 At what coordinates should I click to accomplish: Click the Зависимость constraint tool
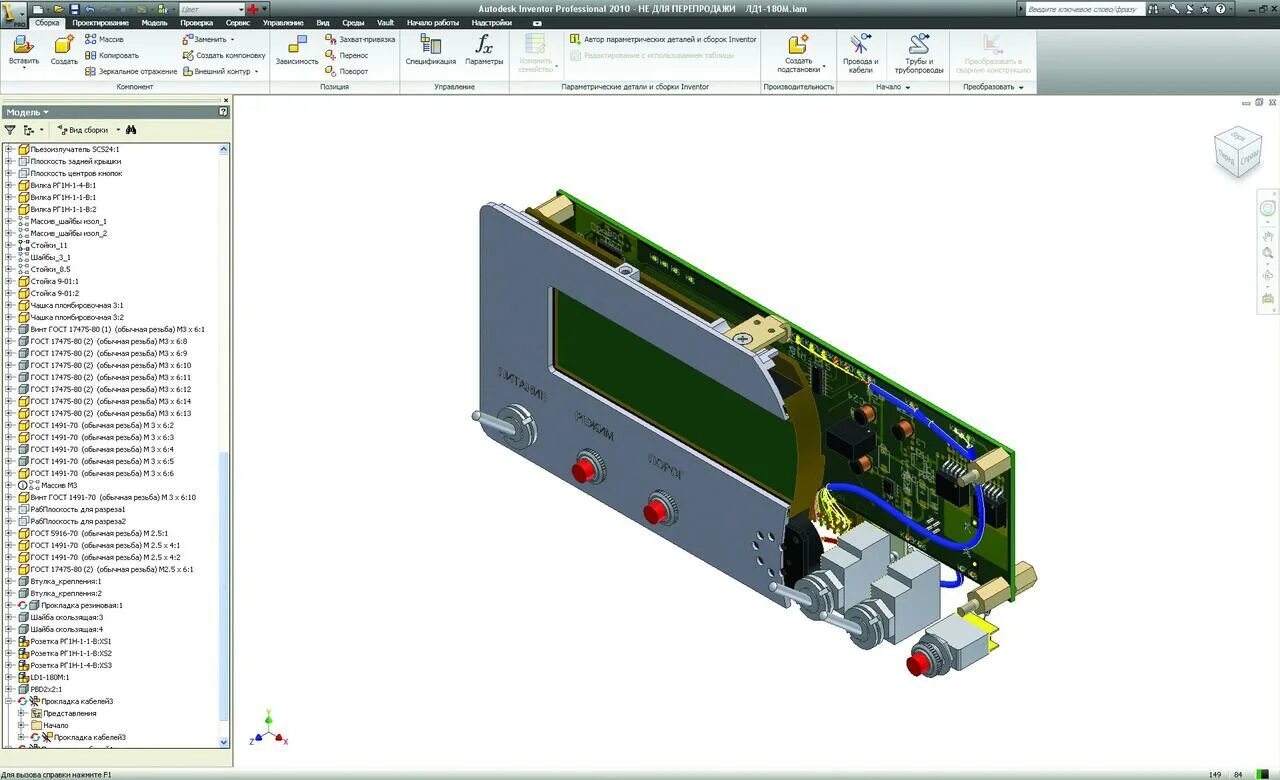(297, 50)
